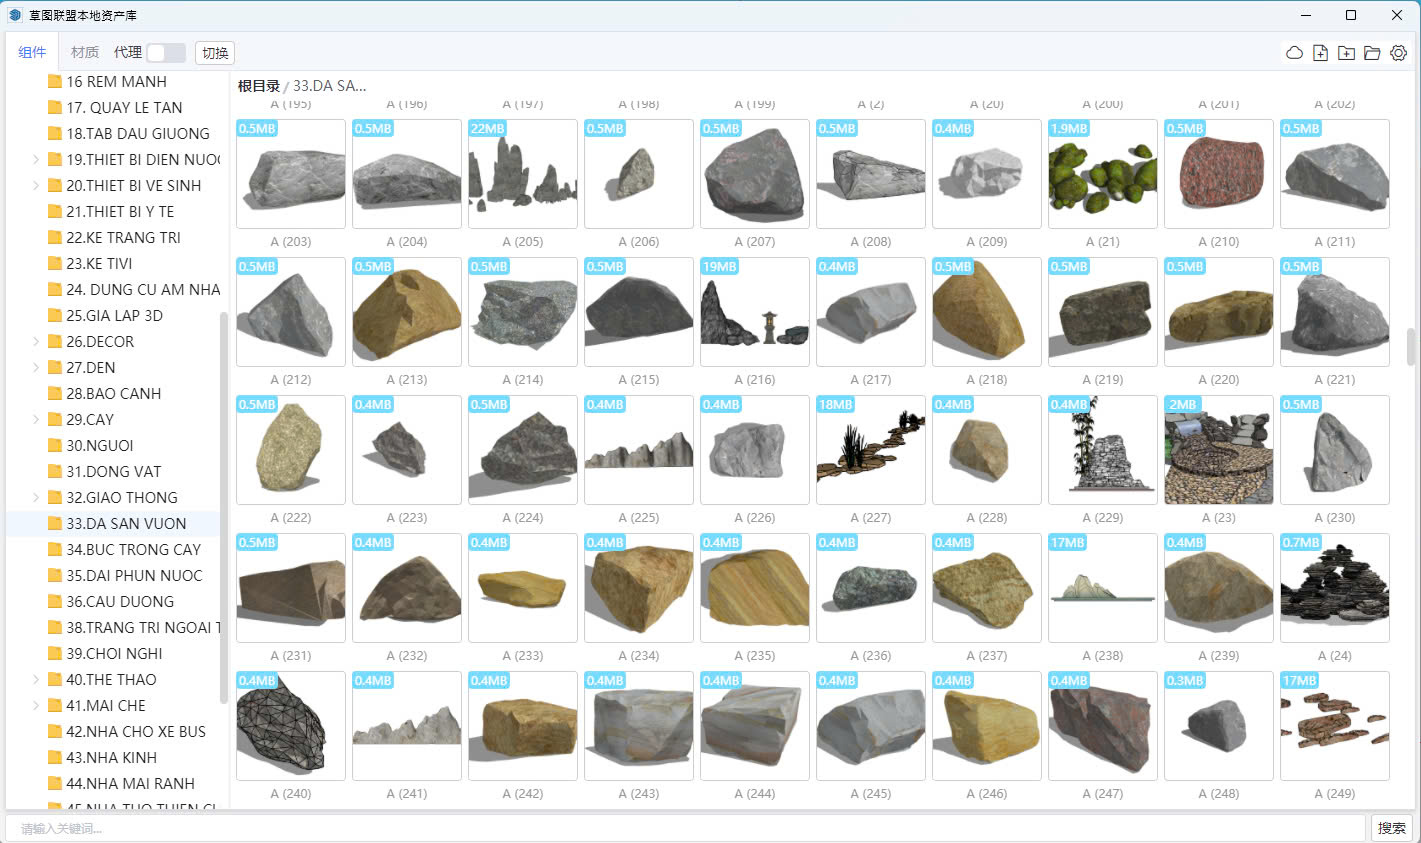This screenshot has width=1421, height=843.
Task: Click the A (222) label text
Action: pyautogui.click(x=291, y=518)
